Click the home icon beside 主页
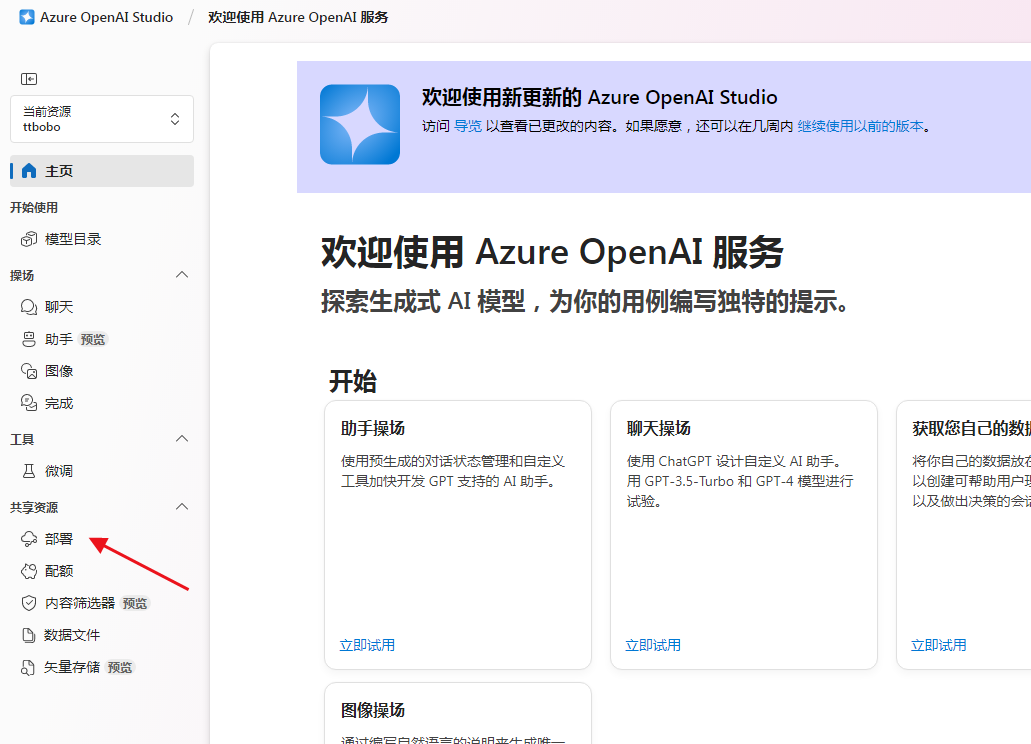The image size is (1031, 744). 29,171
